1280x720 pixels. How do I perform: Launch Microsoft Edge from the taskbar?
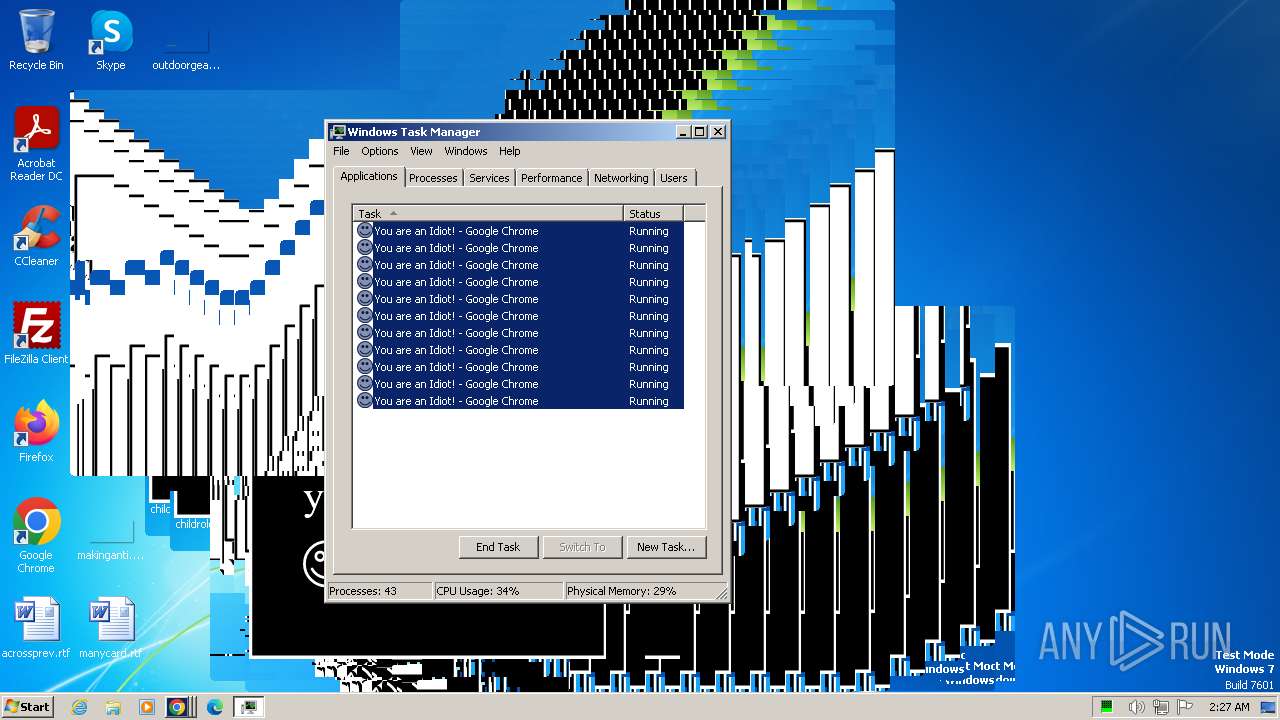click(x=214, y=707)
